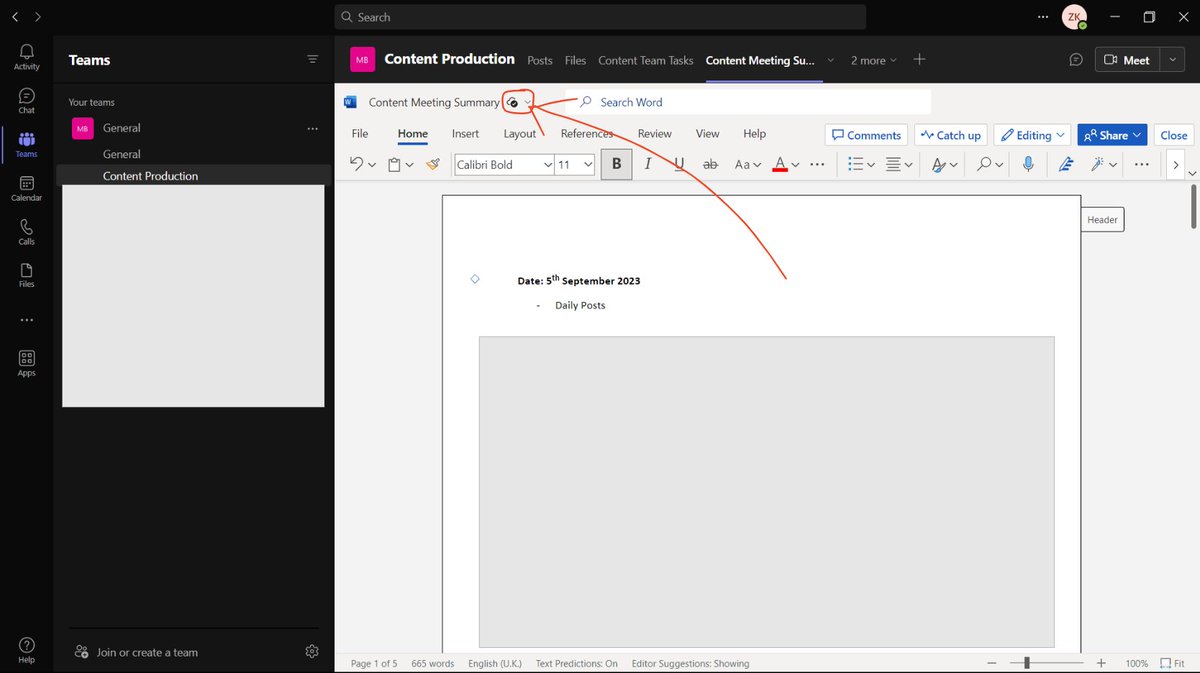The image size is (1200, 673).
Task: Open the channel conversation icon near Meet
Action: point(1076,60)
